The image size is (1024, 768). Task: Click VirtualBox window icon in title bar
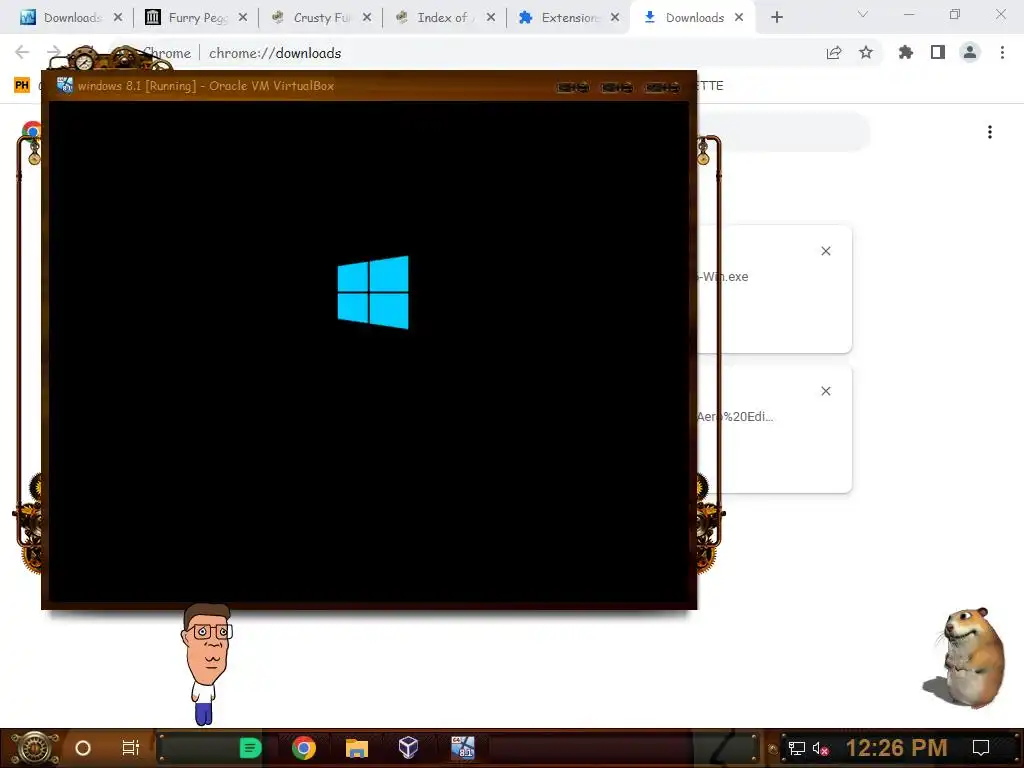click(65, 86)
